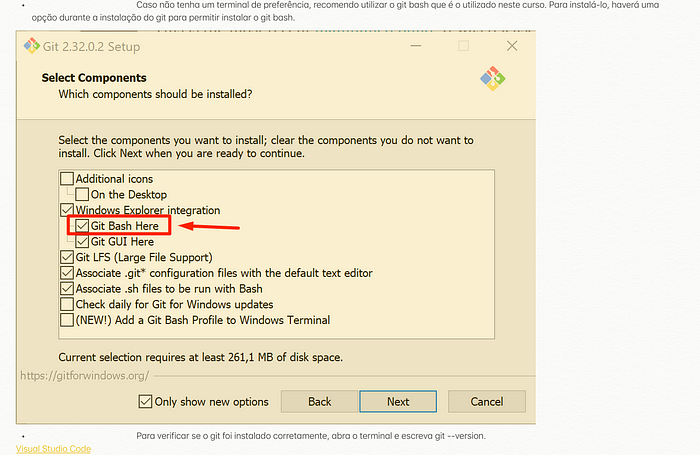
Task: Click the disk space requirement text
Action: (x=200, y=357)
